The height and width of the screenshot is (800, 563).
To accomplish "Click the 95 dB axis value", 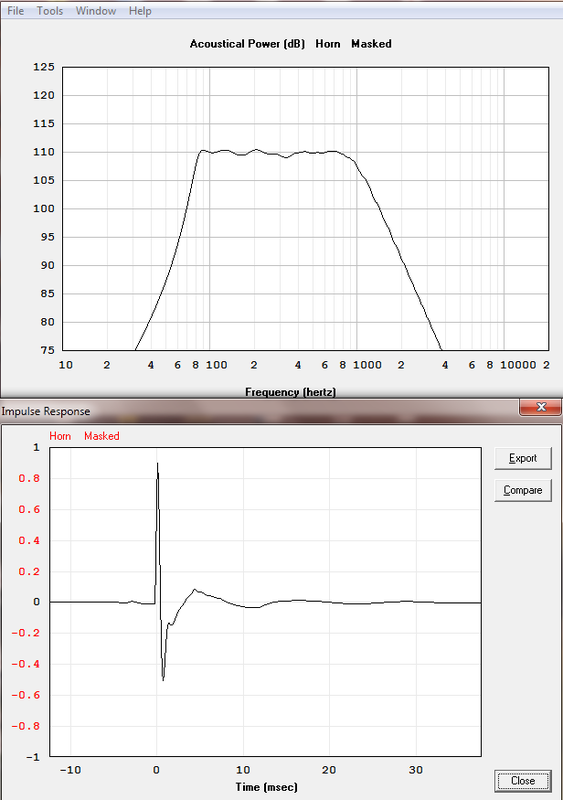I will (x=47, y=237).
